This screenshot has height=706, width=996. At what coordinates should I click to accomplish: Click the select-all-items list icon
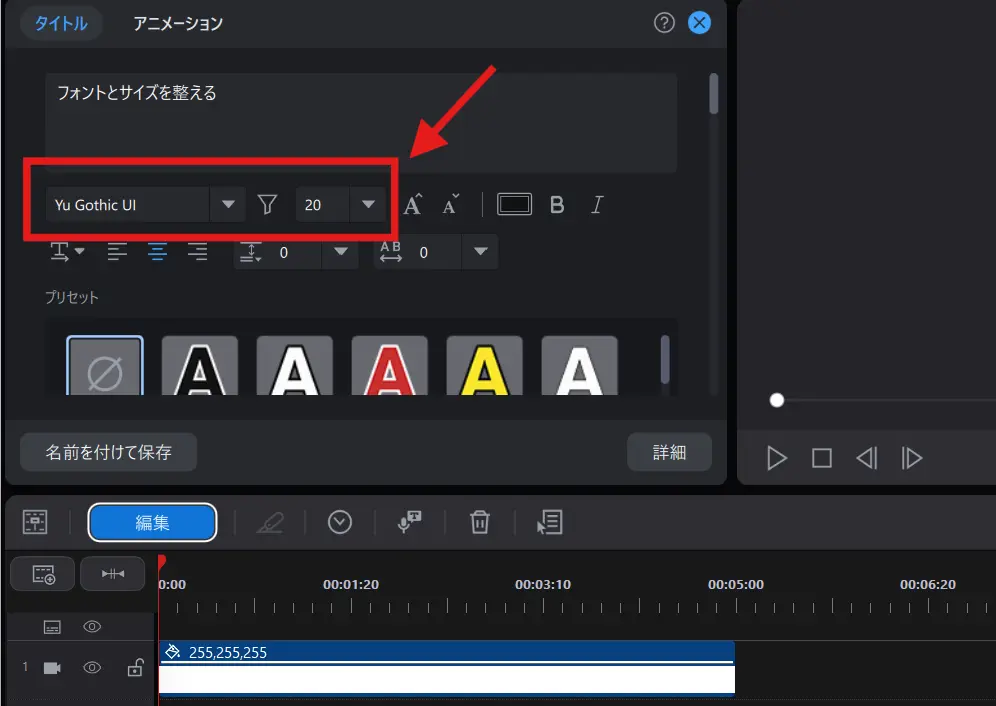click(x=550, y=522)
